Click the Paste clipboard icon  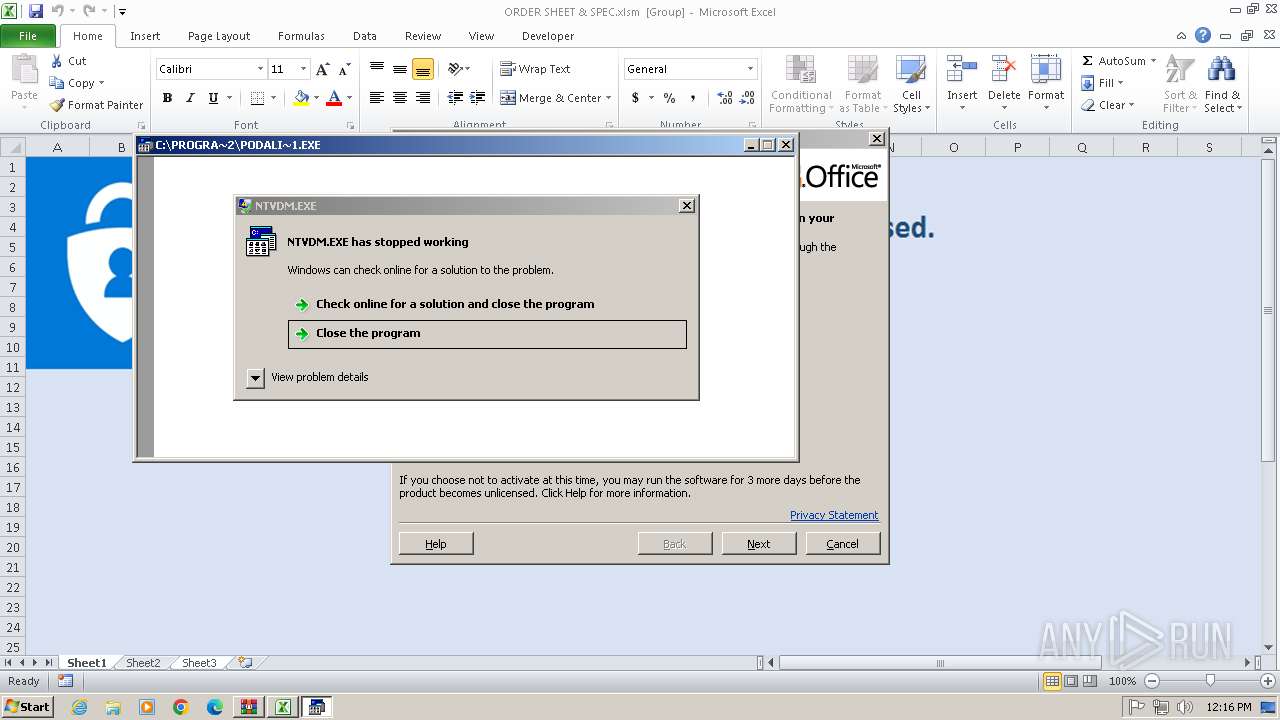[24, 70]
